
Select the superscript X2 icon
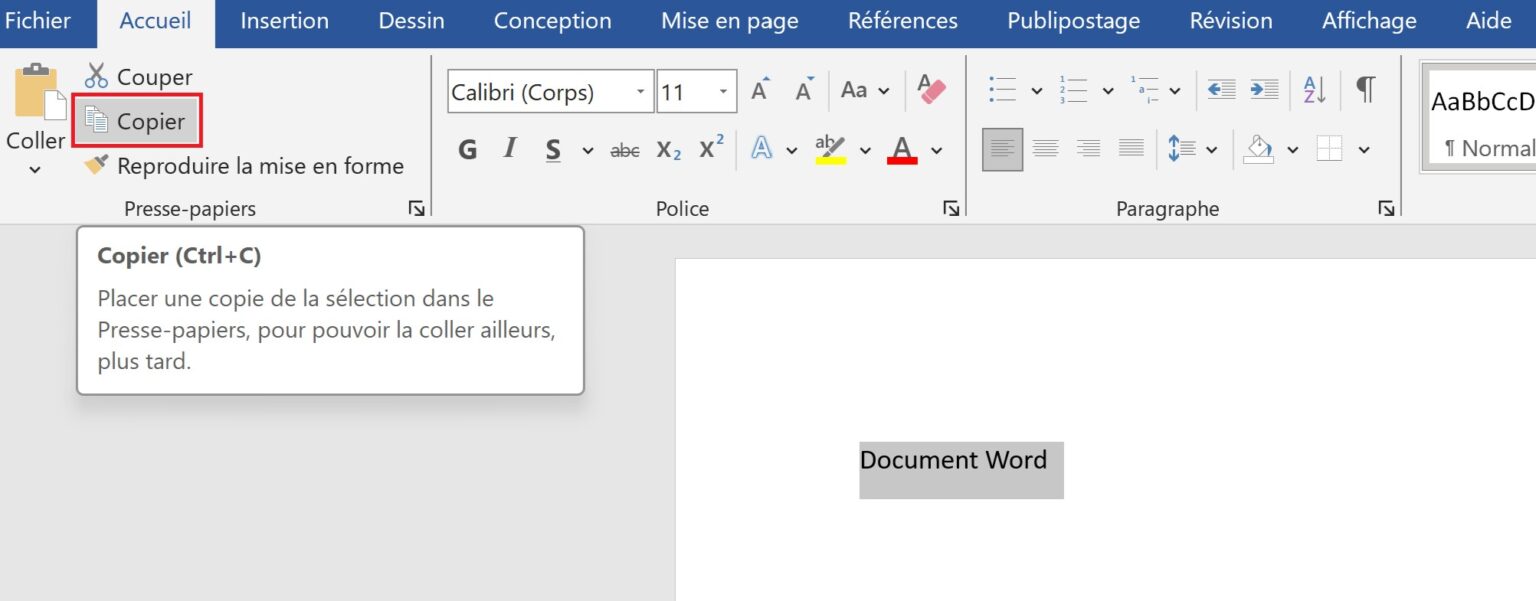tap(710, 148)
